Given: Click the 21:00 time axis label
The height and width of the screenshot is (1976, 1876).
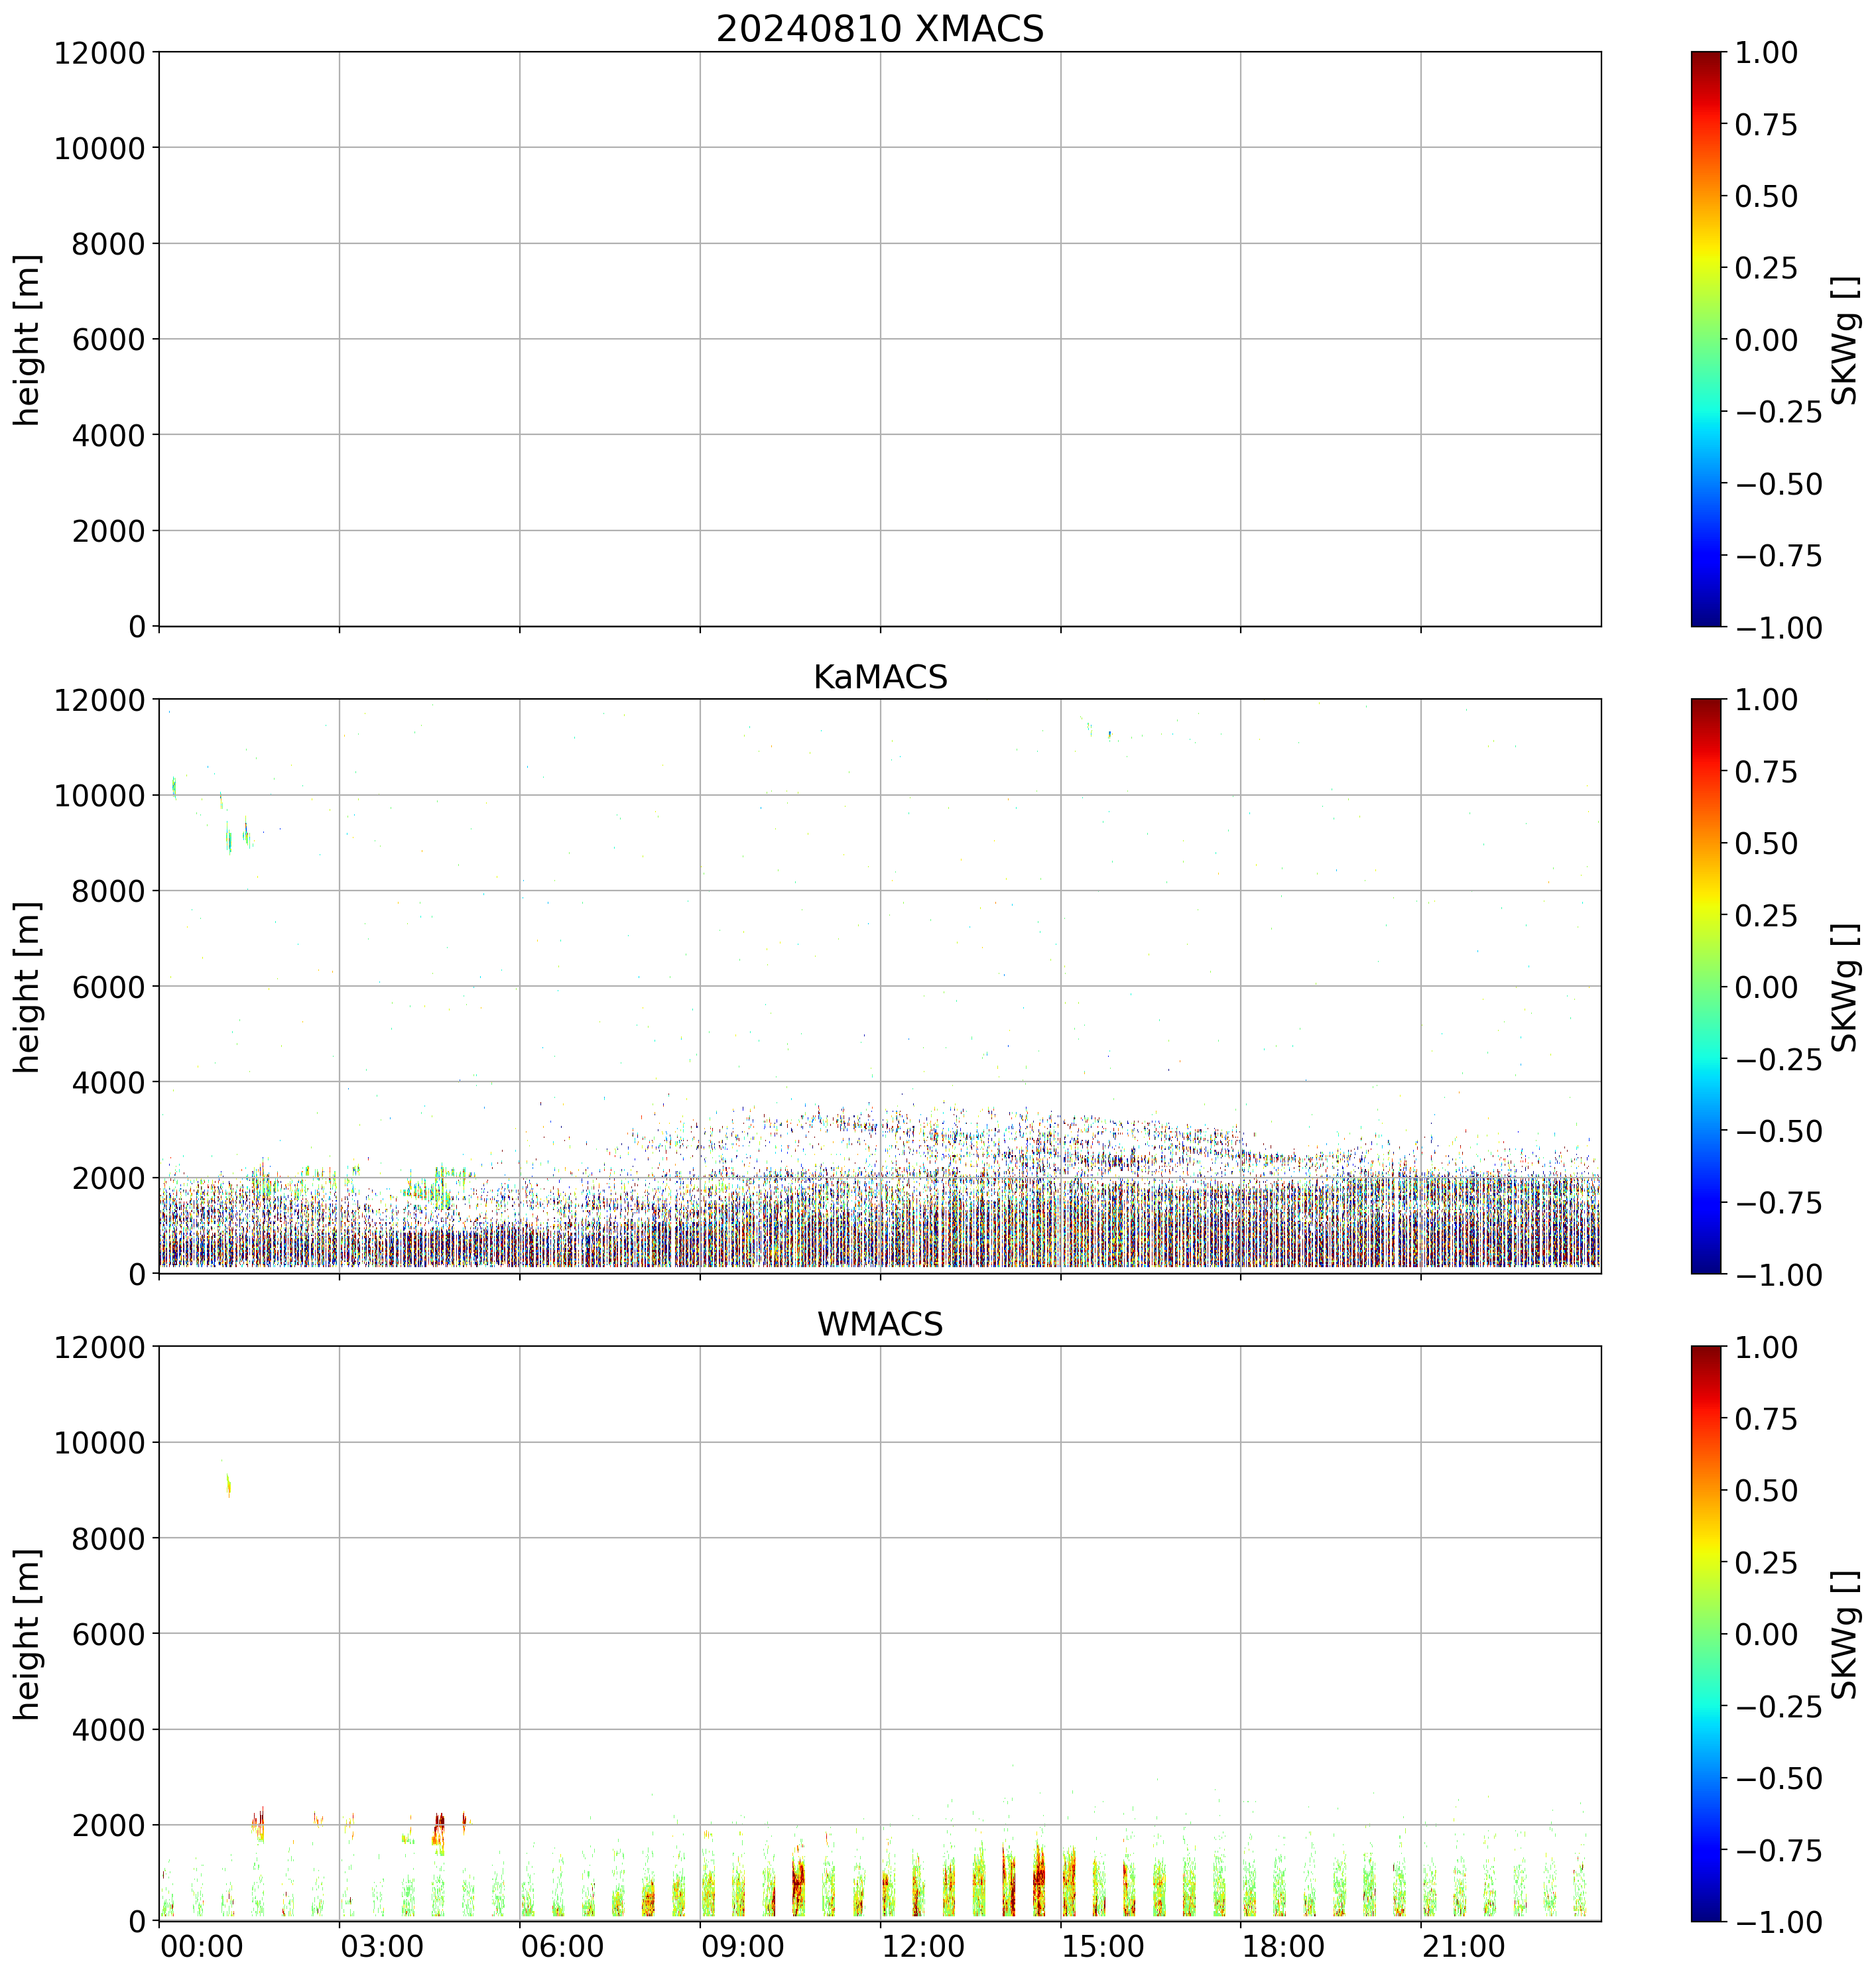Looking at the screenshot, I should click(x=1464, y=1947).
